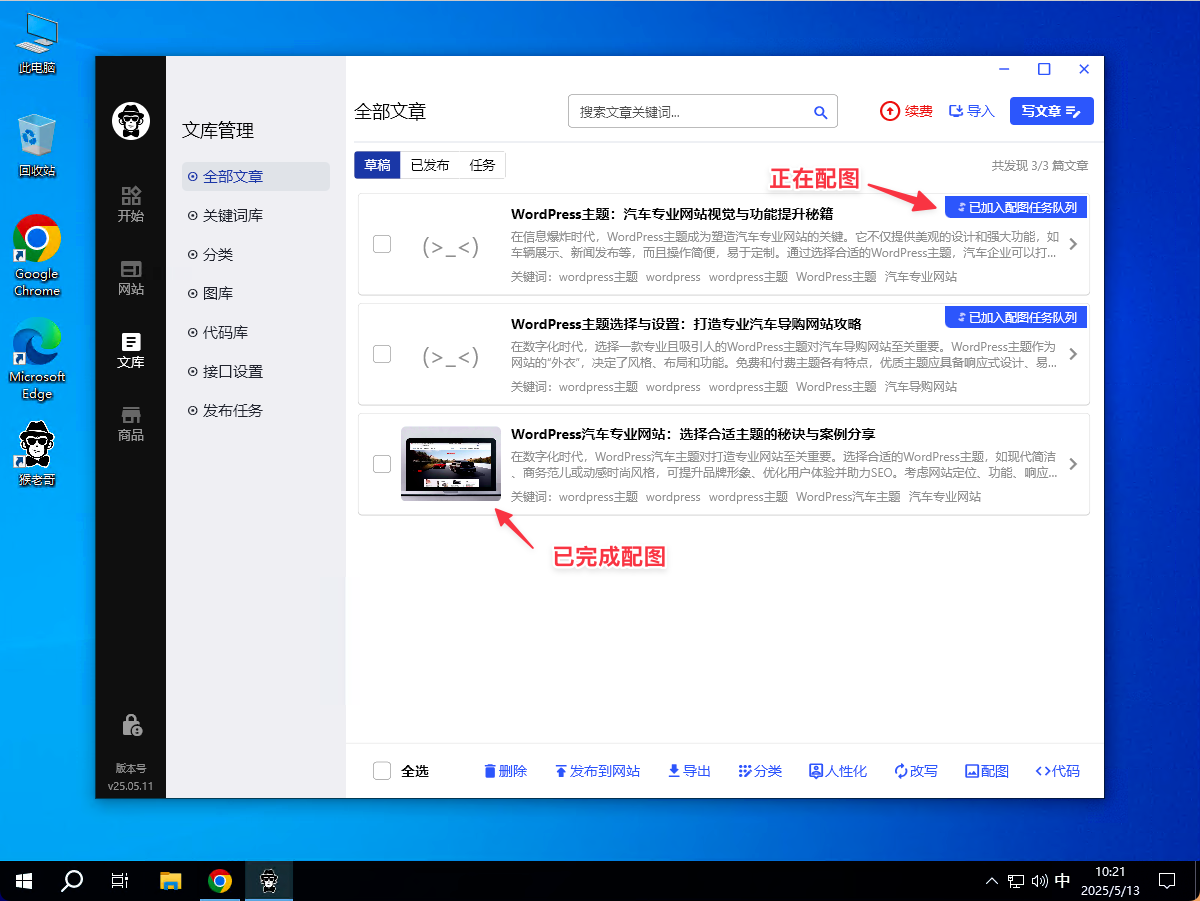This screenshot has height=901, width=1200.
Task: Tick the checkbox for 打造专业汽车导购网站攻略 article
Action: [x=382, y=354]
